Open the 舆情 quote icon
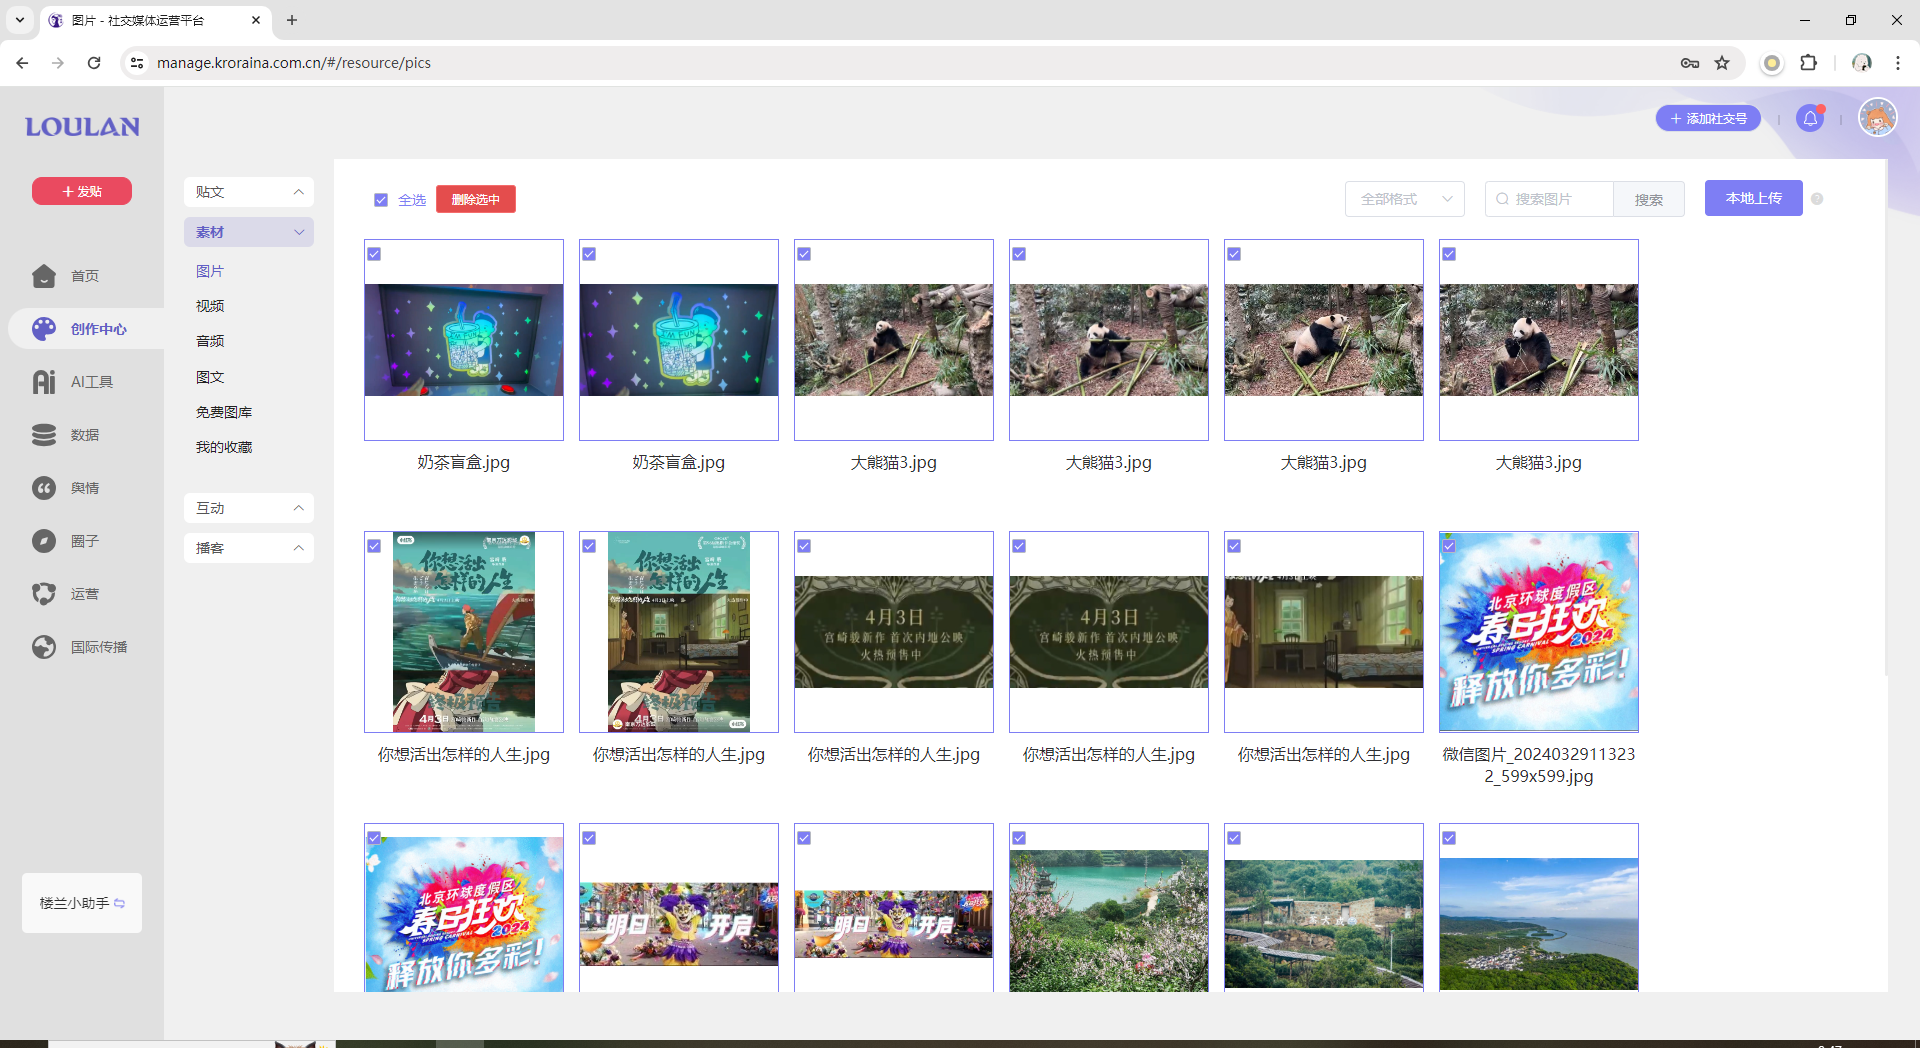Viewport: 1920px width, 1048px height. tap(44, 488)
